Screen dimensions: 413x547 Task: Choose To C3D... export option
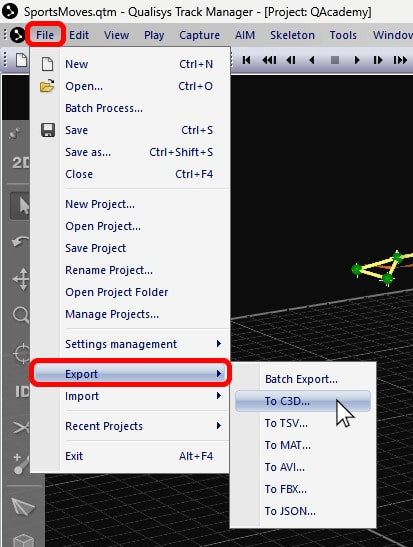coord(303,401)
